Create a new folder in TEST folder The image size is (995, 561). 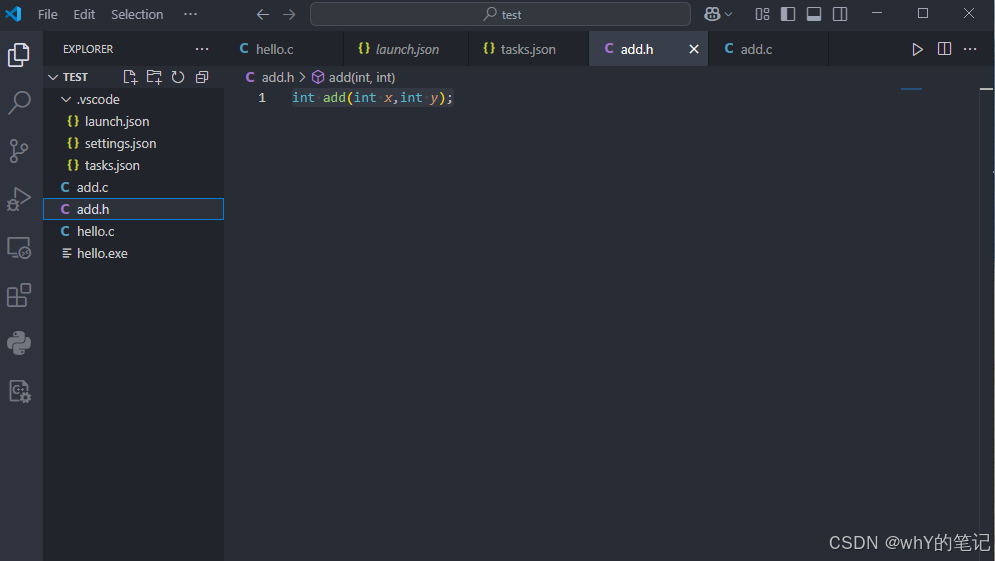click(x=154, y=77)
